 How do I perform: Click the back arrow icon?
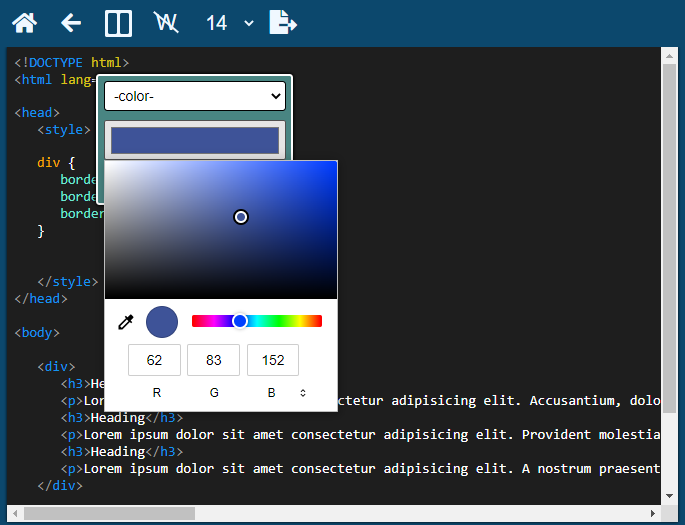pos(71,23)
